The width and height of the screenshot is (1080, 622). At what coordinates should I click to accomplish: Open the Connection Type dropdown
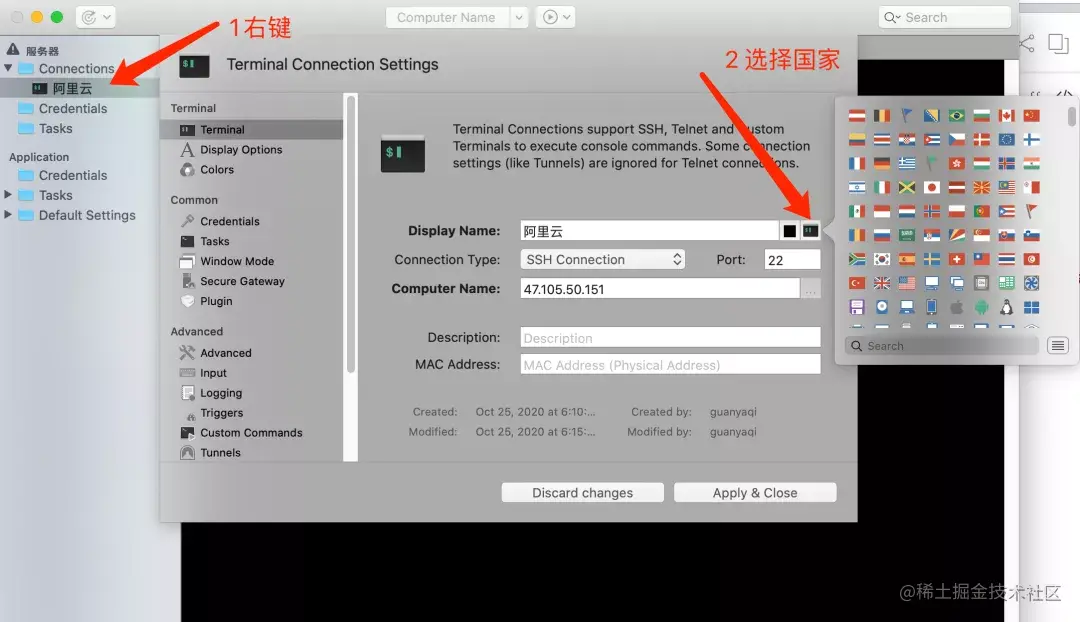tap(603, 260)
